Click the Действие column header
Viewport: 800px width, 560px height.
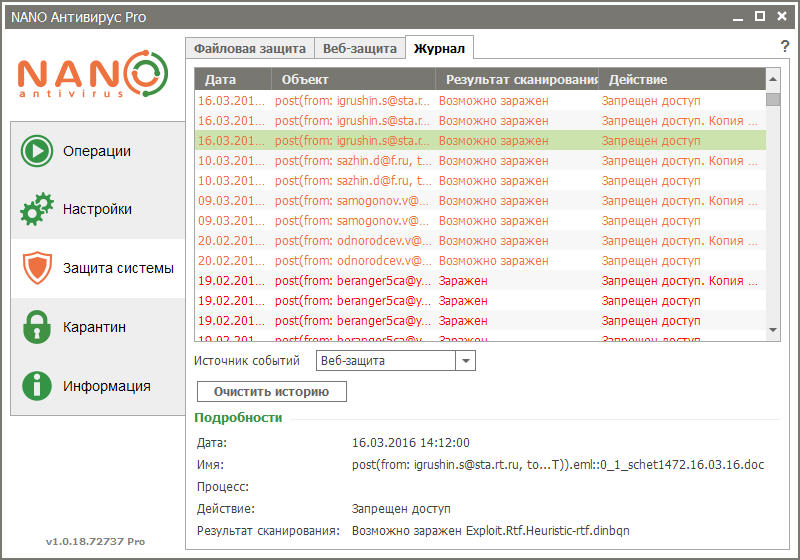[x=682, y=79]
